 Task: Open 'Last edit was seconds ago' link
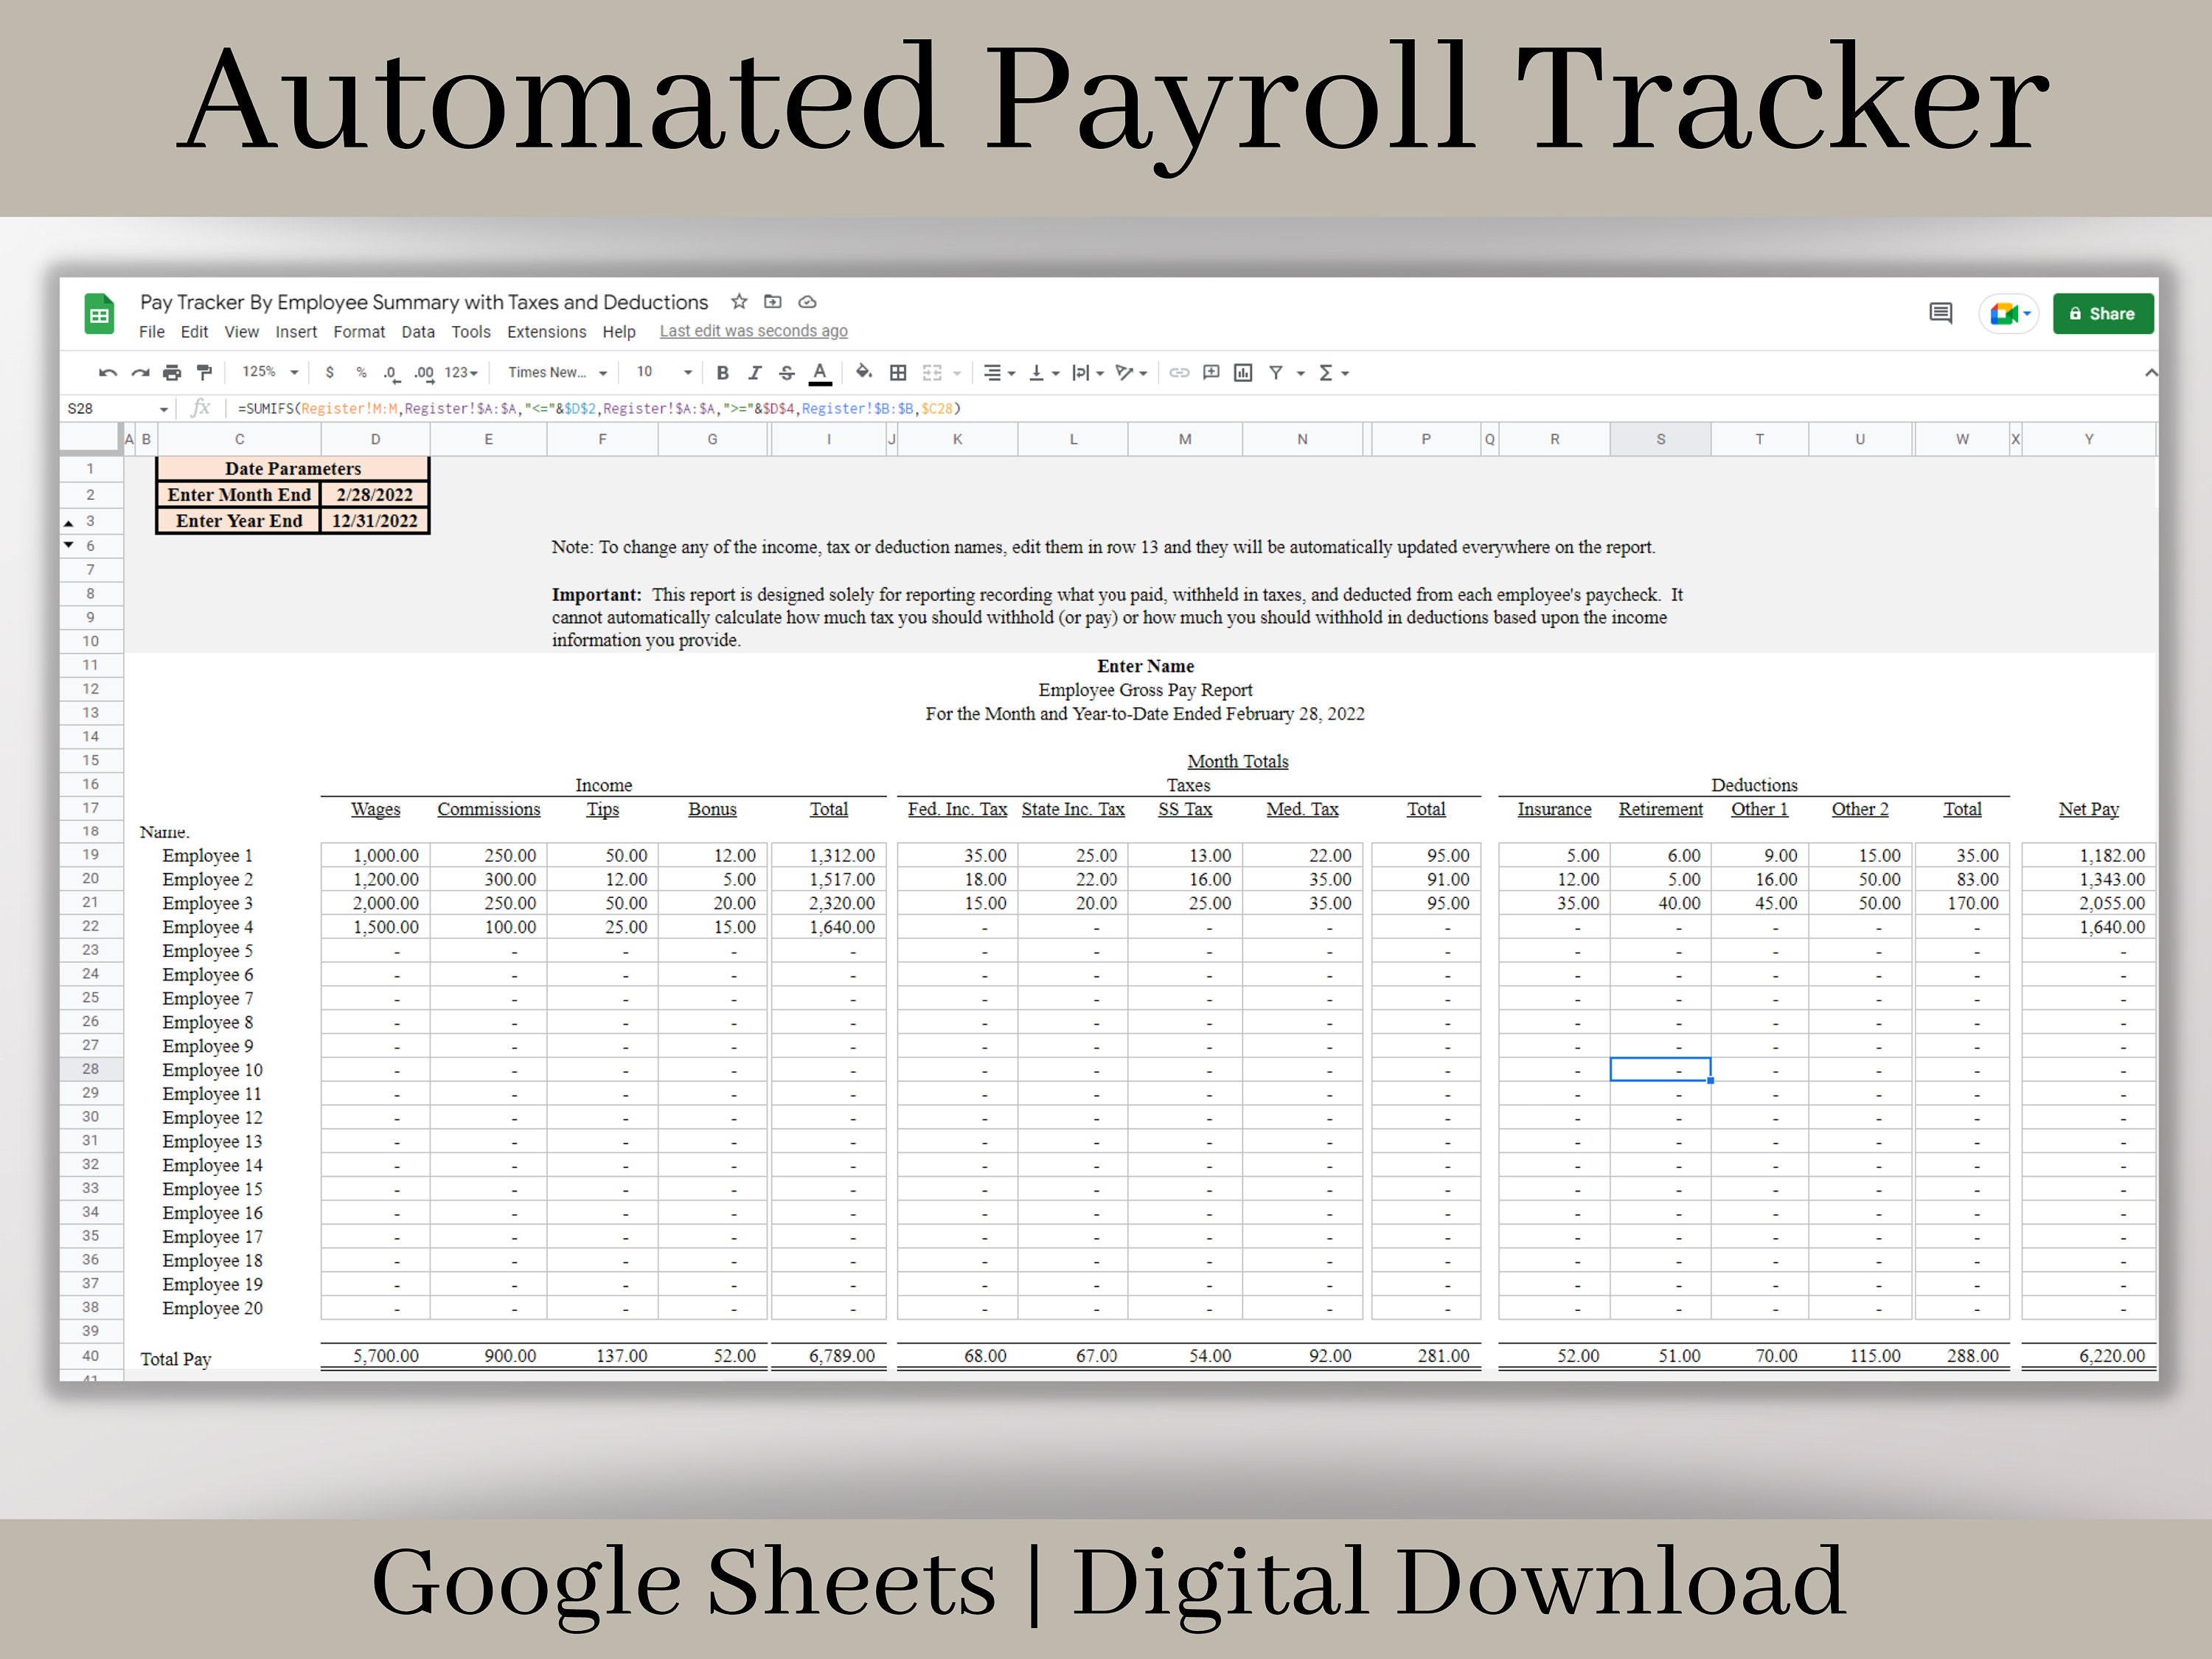[753, 331]
